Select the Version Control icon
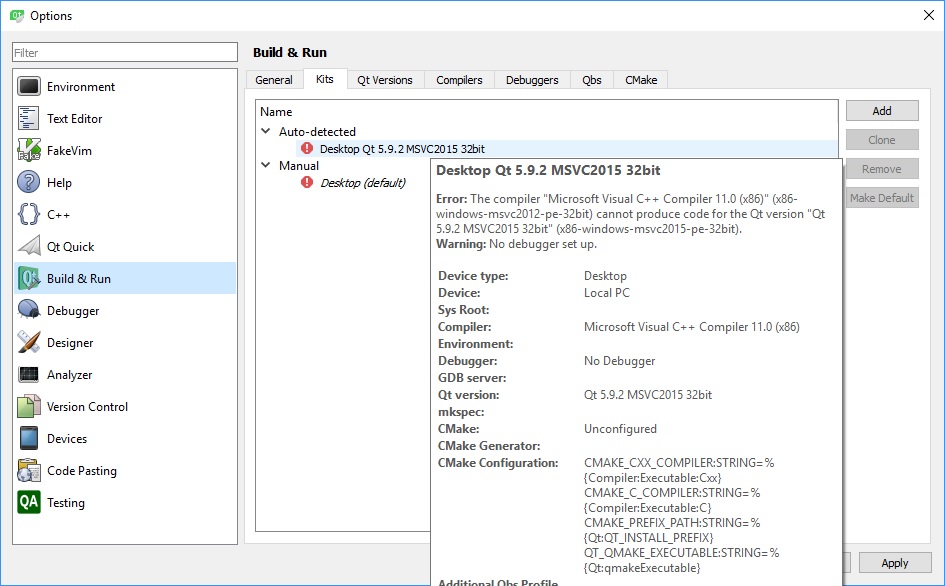This screenshot has height=586, width=945. [28, 406]
